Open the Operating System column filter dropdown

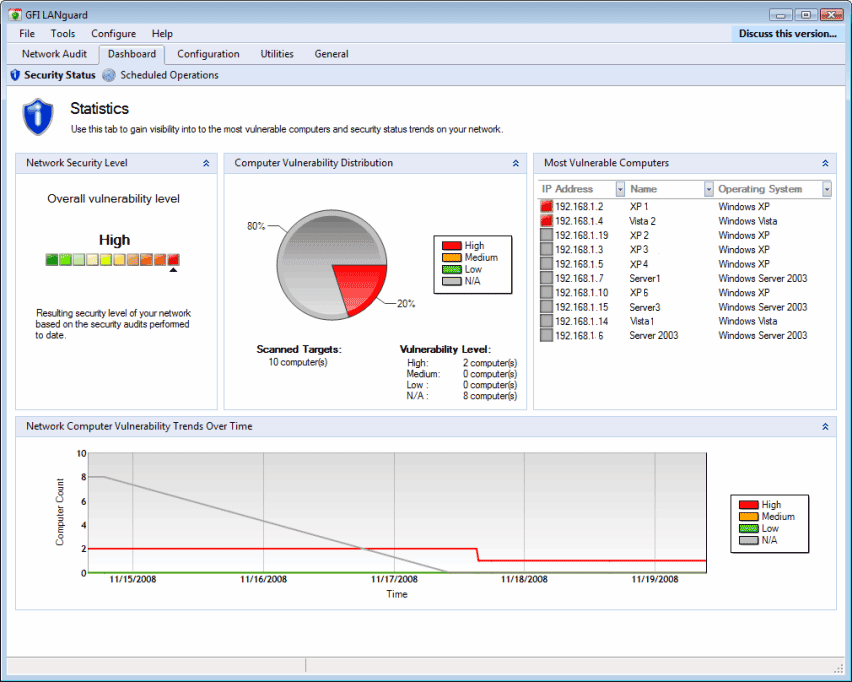click(826, 189)
